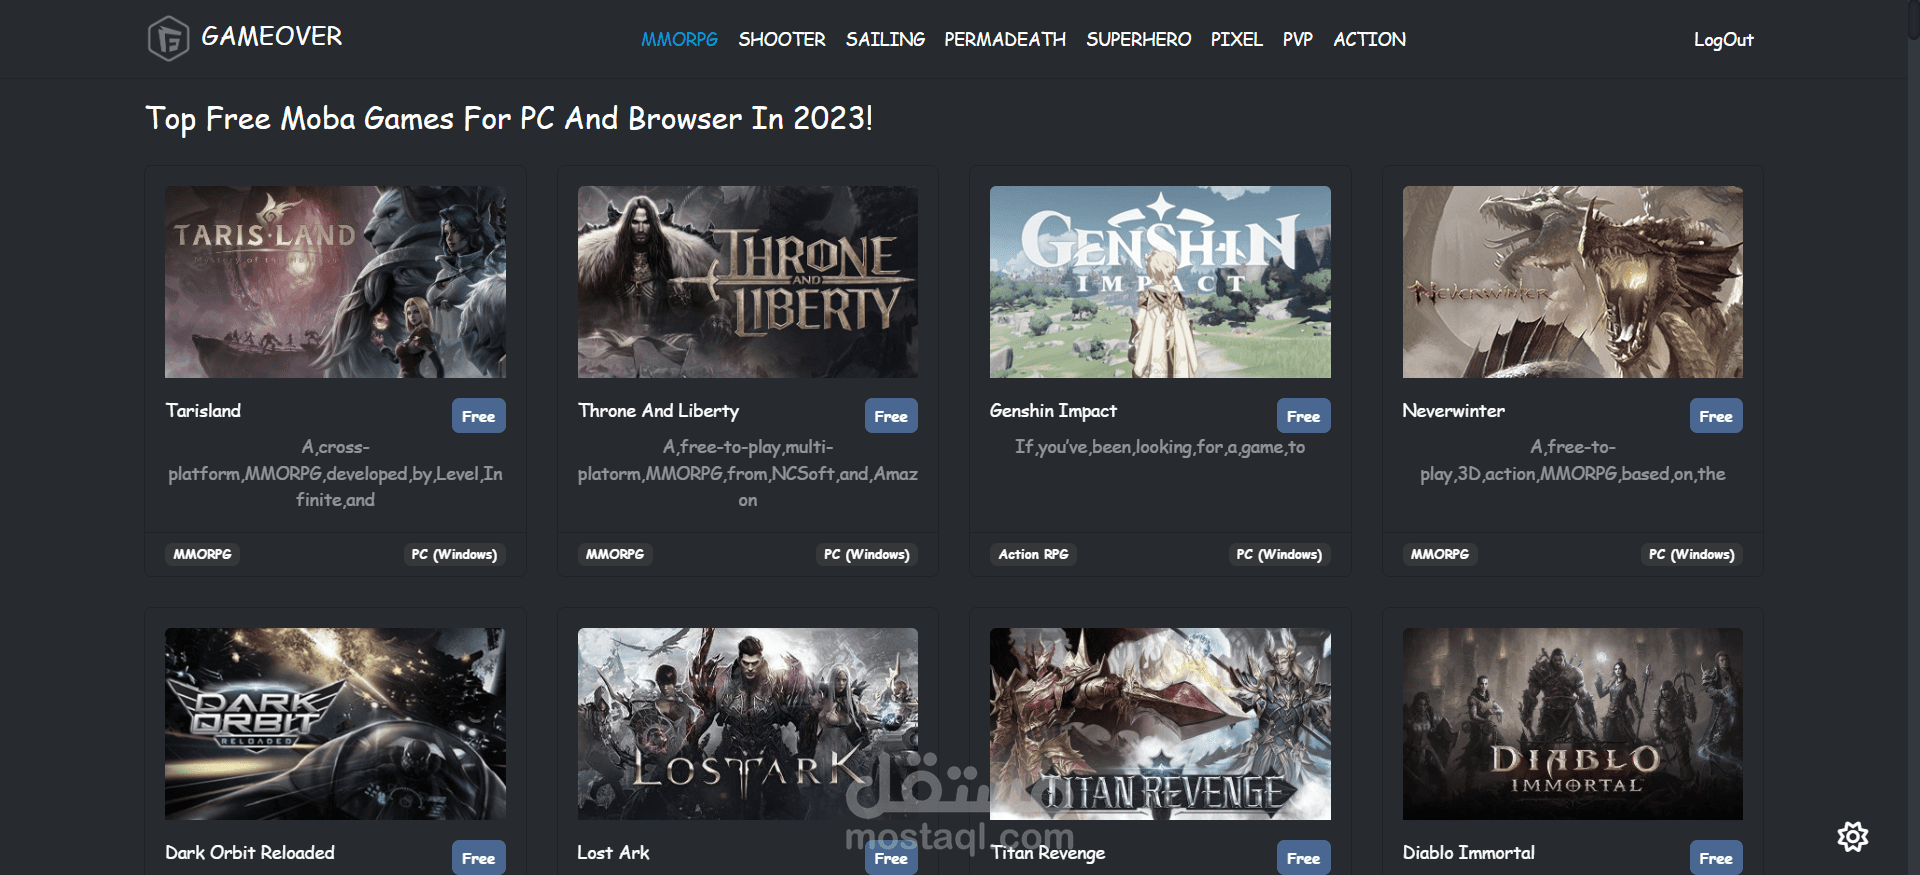Click the Free badge on Dark Orbit Reloaded
This screenshot has width=1920, height=875.
pyautogui.click(x=478, y=858)
